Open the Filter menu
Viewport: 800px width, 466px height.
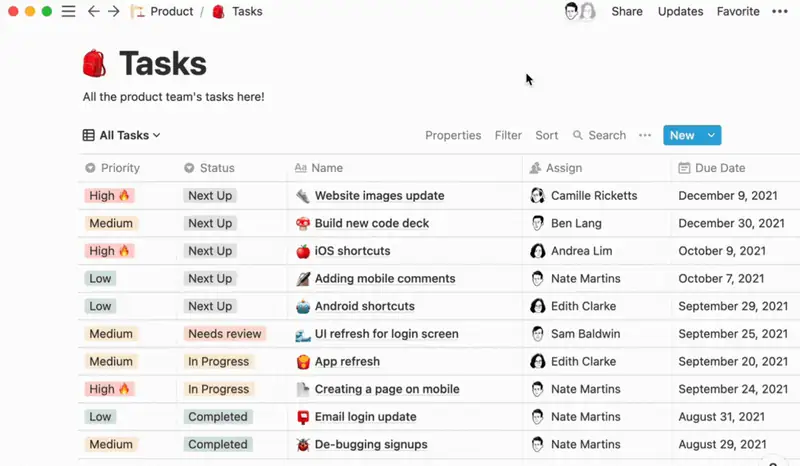tap(508, 135)
